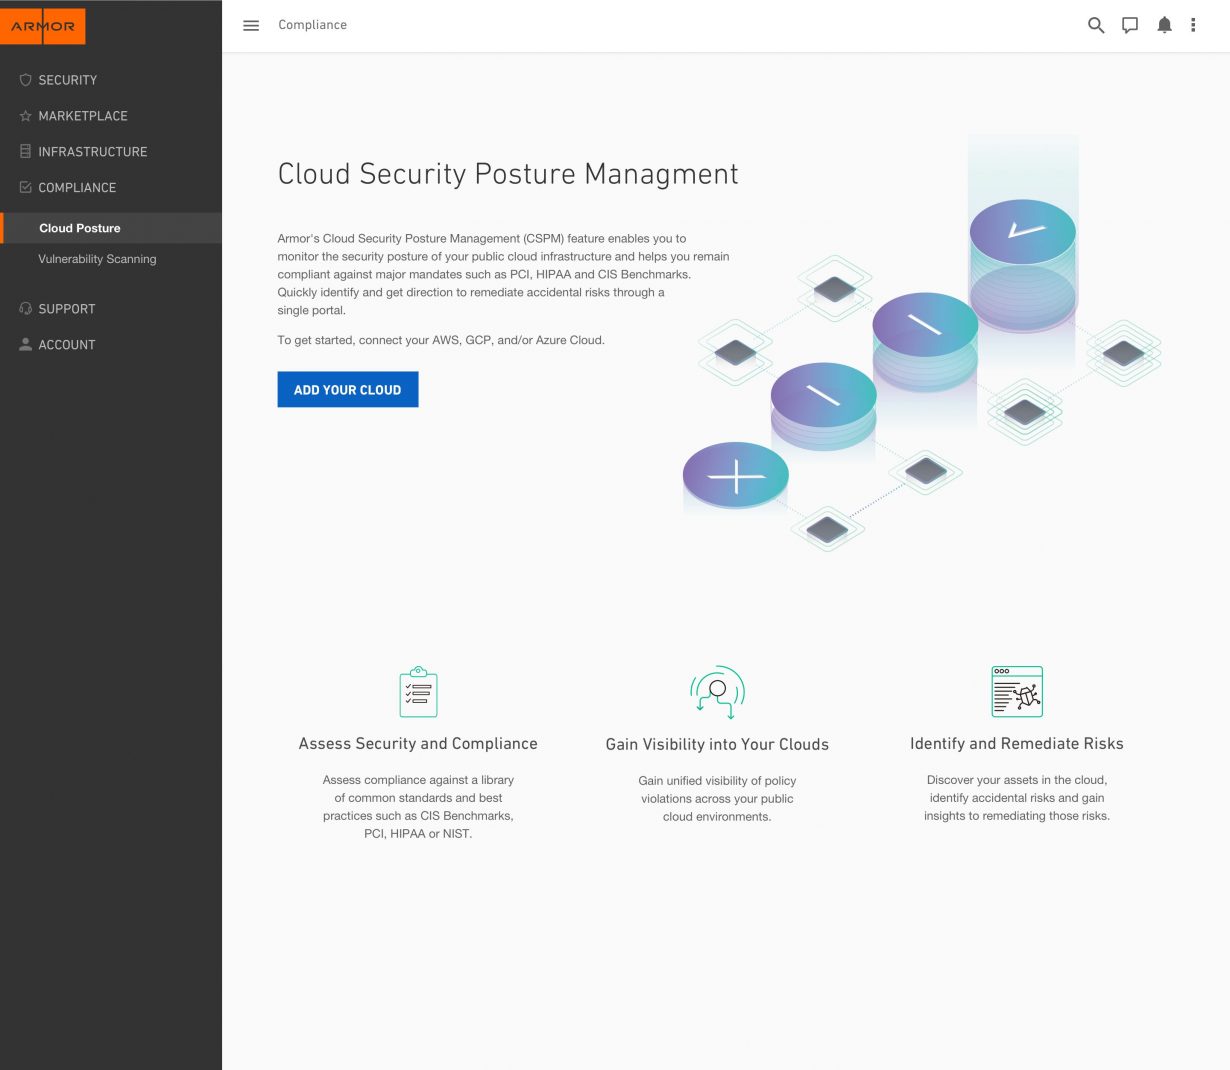Click the 'To get started, connect your AWS' text
This screenshot has height=1070, width=1230.
point(441,340)
